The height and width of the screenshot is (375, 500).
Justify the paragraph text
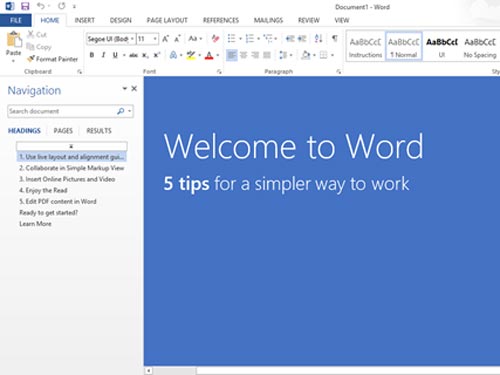tap(267, 55)
